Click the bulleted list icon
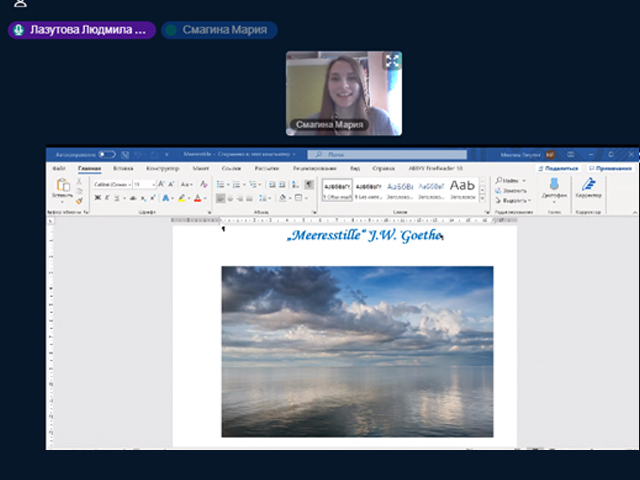 [x=220, y=185]
